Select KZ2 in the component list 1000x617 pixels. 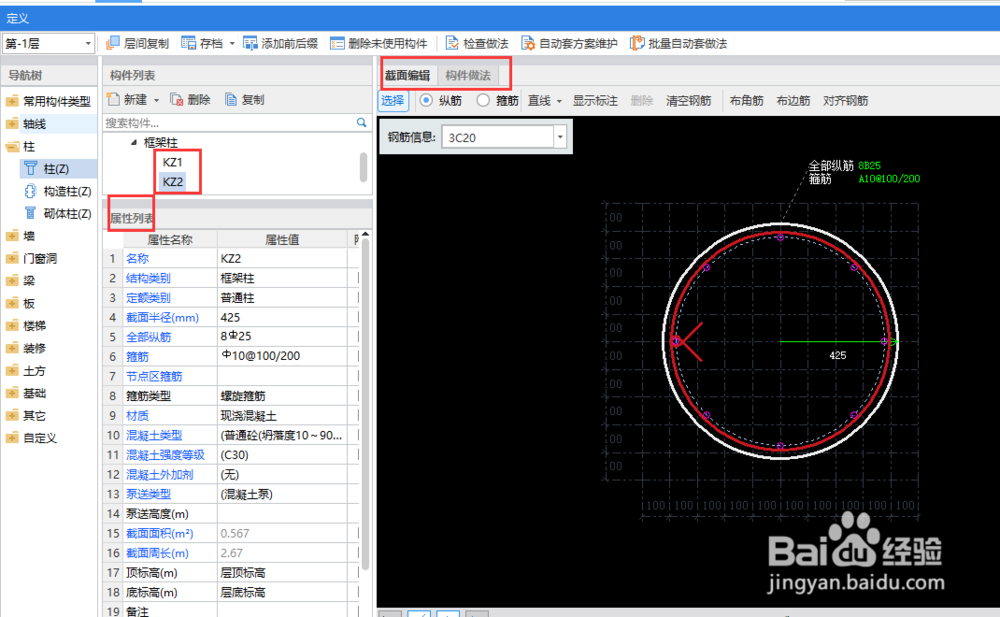point(173,182)
